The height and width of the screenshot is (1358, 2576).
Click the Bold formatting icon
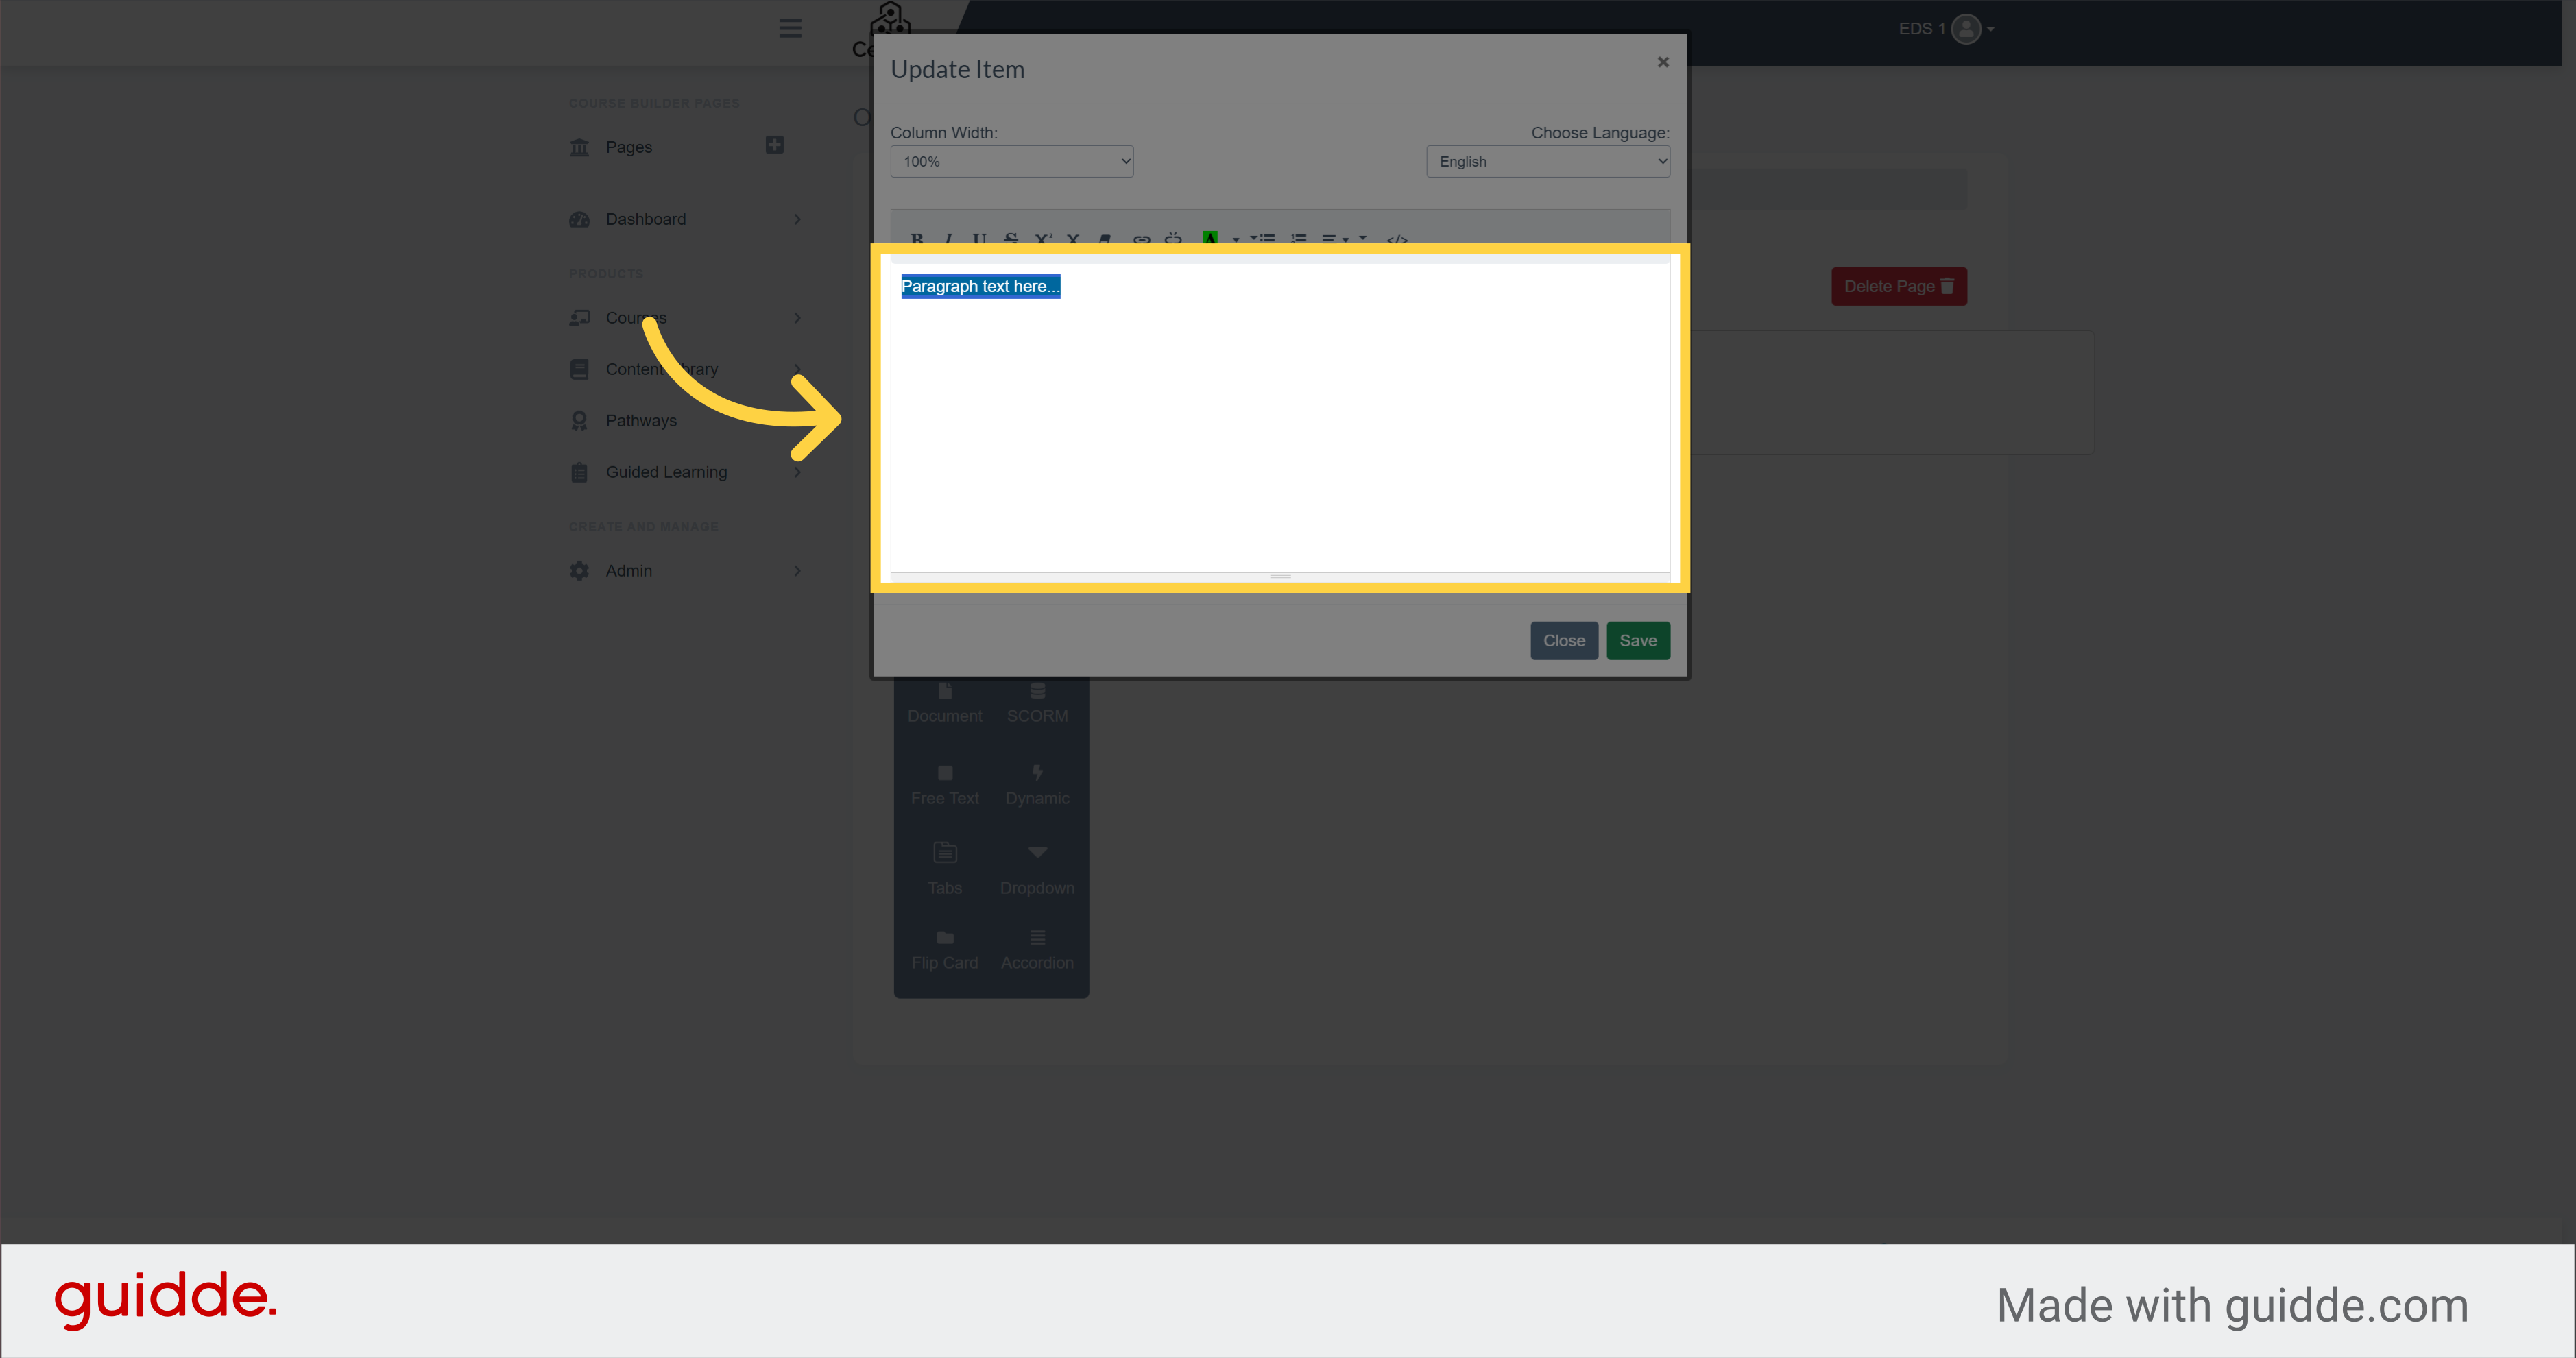[x=917, y=239]
